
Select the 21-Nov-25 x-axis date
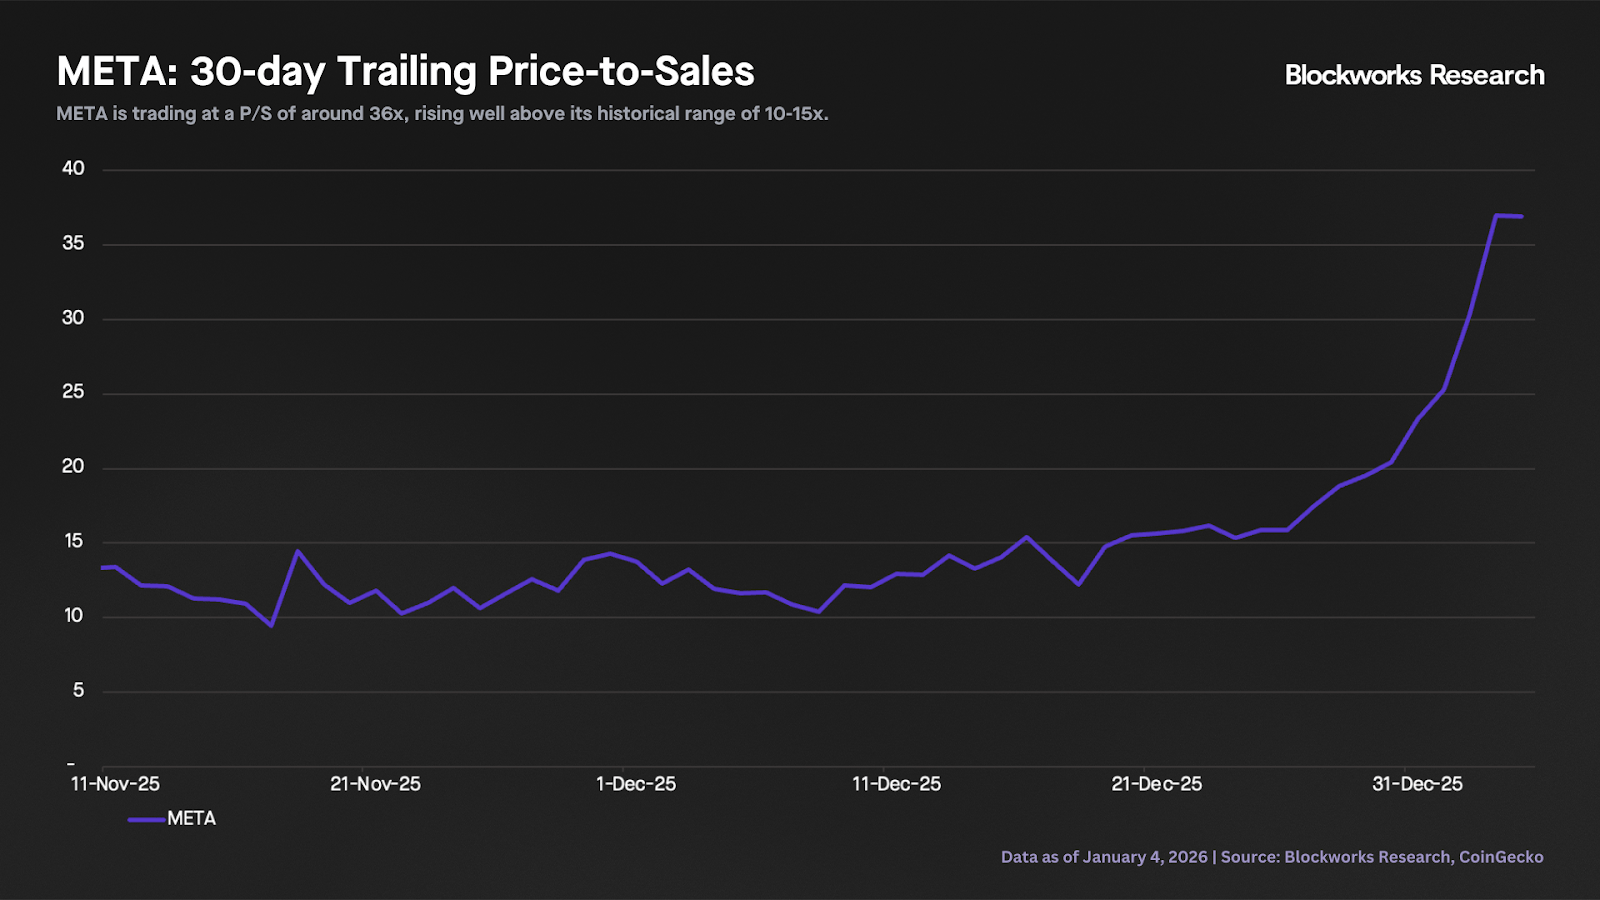click(375, 784)
